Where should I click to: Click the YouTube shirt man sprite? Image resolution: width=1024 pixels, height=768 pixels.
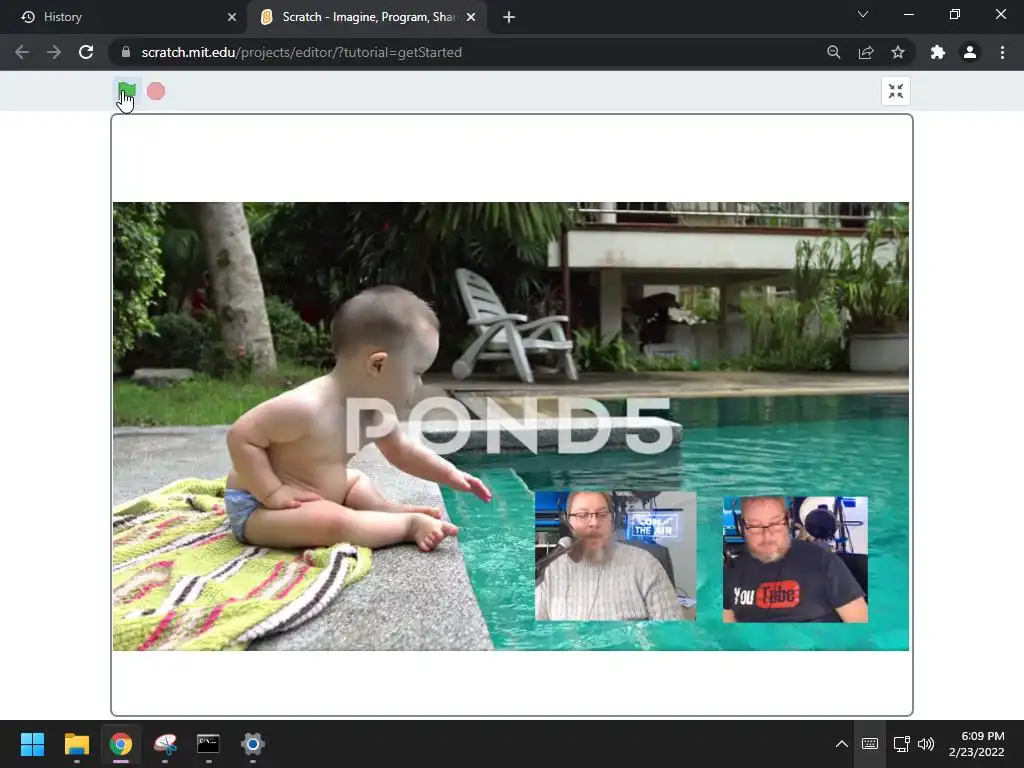pyautogui.click(x=795, y=559)
